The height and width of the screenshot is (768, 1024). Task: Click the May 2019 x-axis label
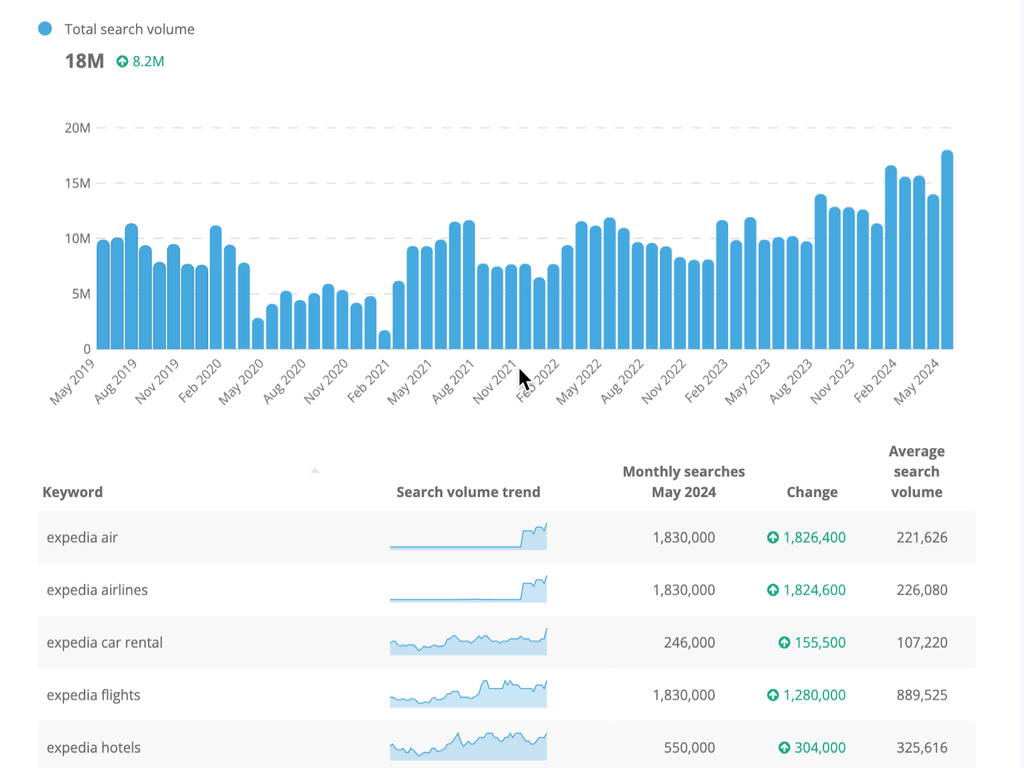click(72, 382)
